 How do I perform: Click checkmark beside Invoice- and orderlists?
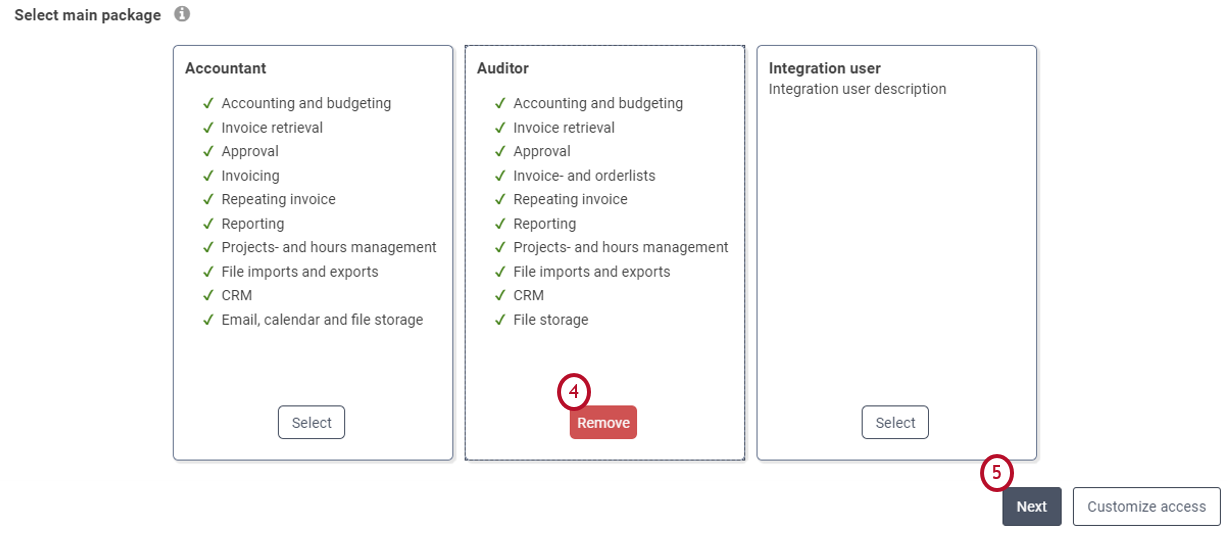tap(501, 175)
